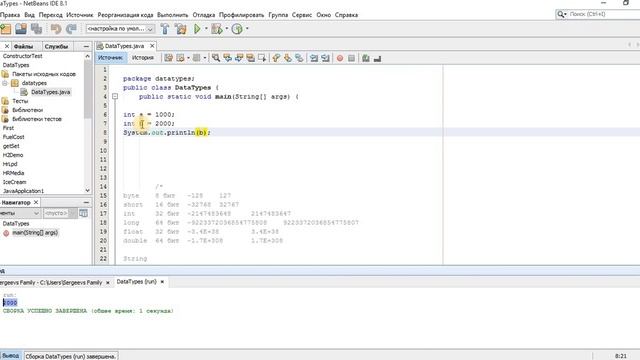Viewport: 640px width, 360px height.
Task: Collapse the main method code fold
Action: tap(115, 97)
